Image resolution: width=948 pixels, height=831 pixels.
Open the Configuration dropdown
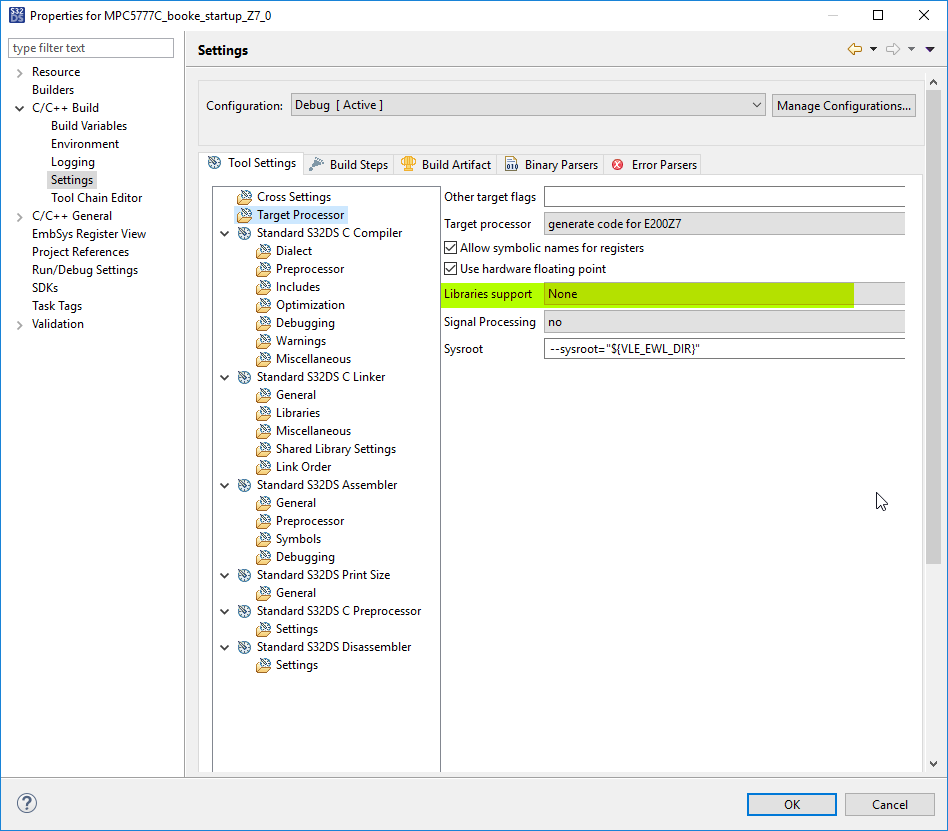[528, 105]
